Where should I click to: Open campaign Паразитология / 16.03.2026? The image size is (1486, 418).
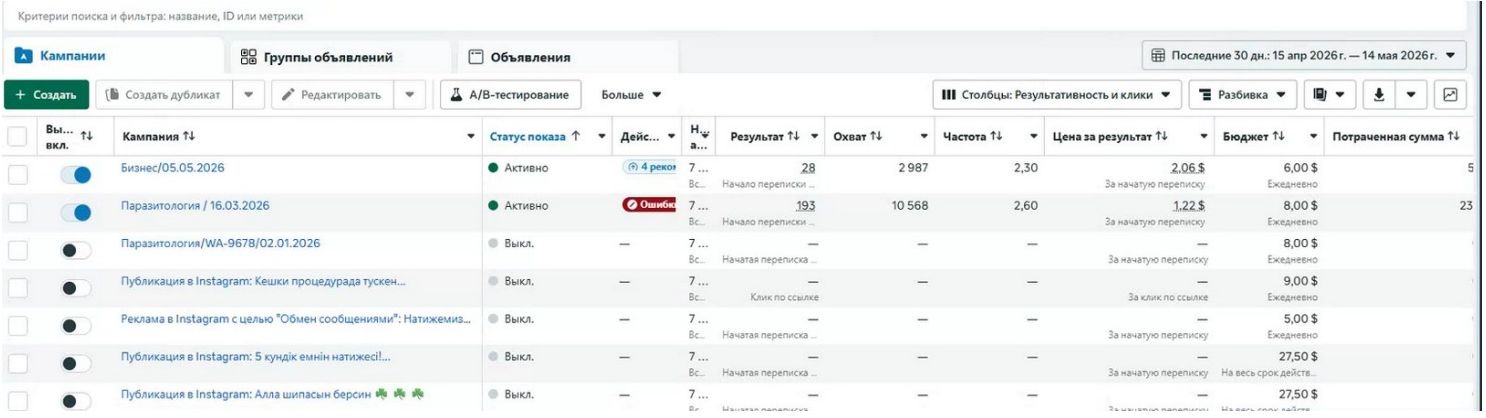click(195, 206)
